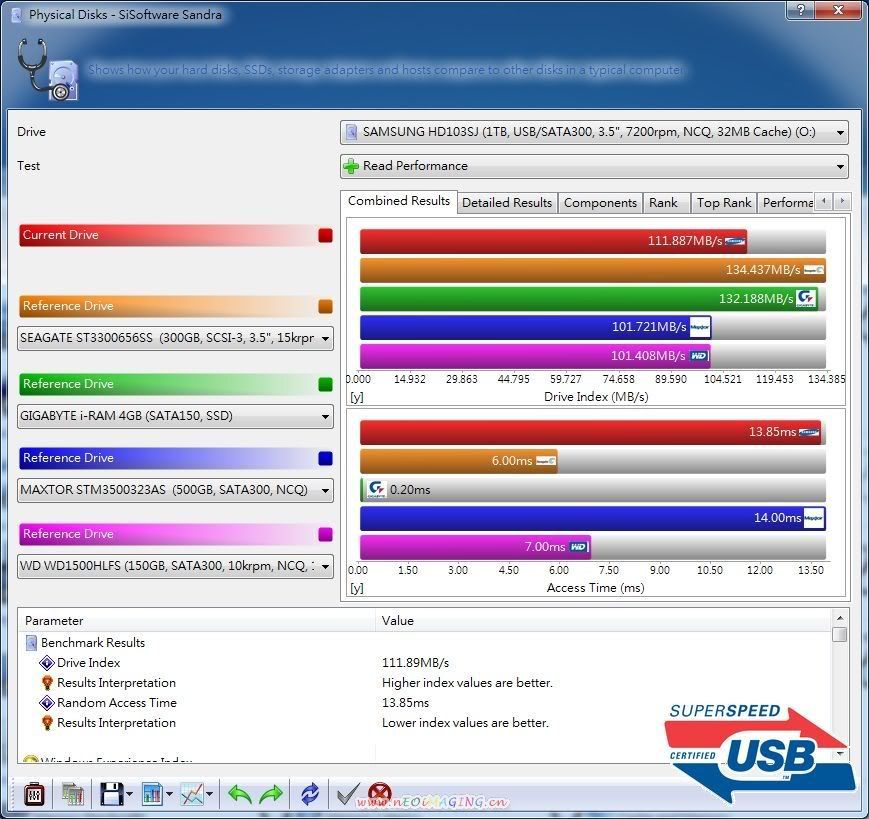Click the orange Reference Drive color swatch
869x819 pixels.
point(325,306)
